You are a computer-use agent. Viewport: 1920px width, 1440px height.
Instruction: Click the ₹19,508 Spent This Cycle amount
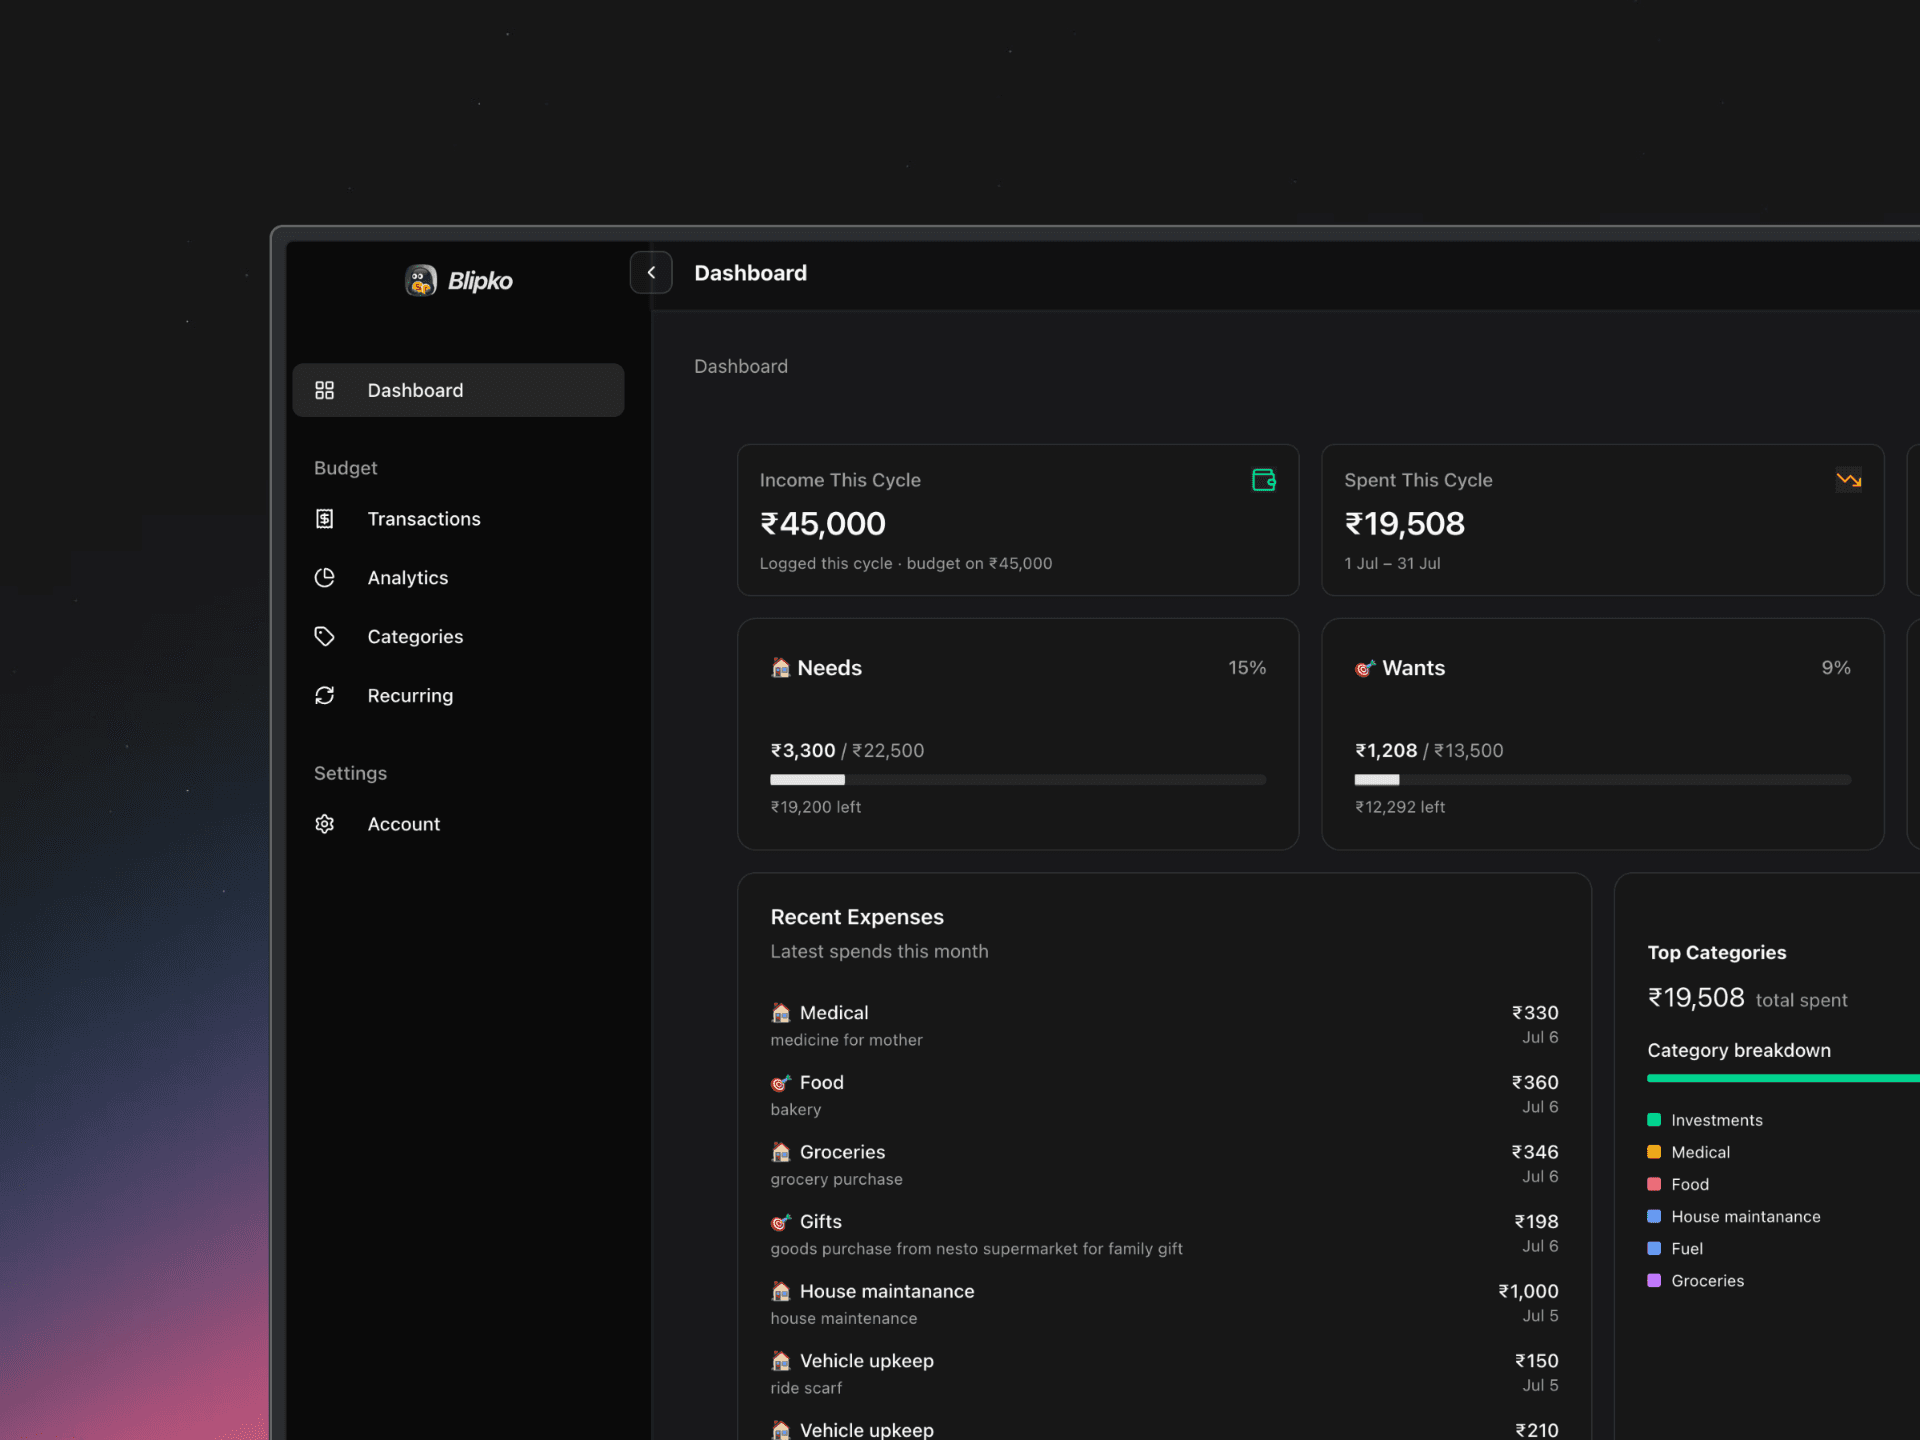[x=1405, y=523]
